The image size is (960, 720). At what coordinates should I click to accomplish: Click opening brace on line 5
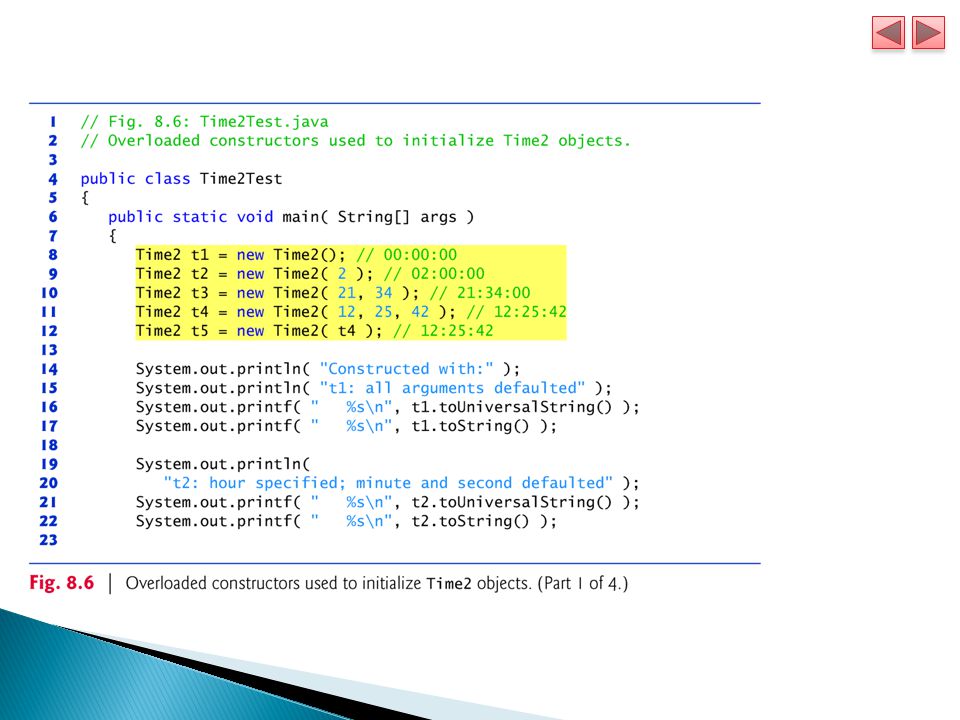coord(85,198)
